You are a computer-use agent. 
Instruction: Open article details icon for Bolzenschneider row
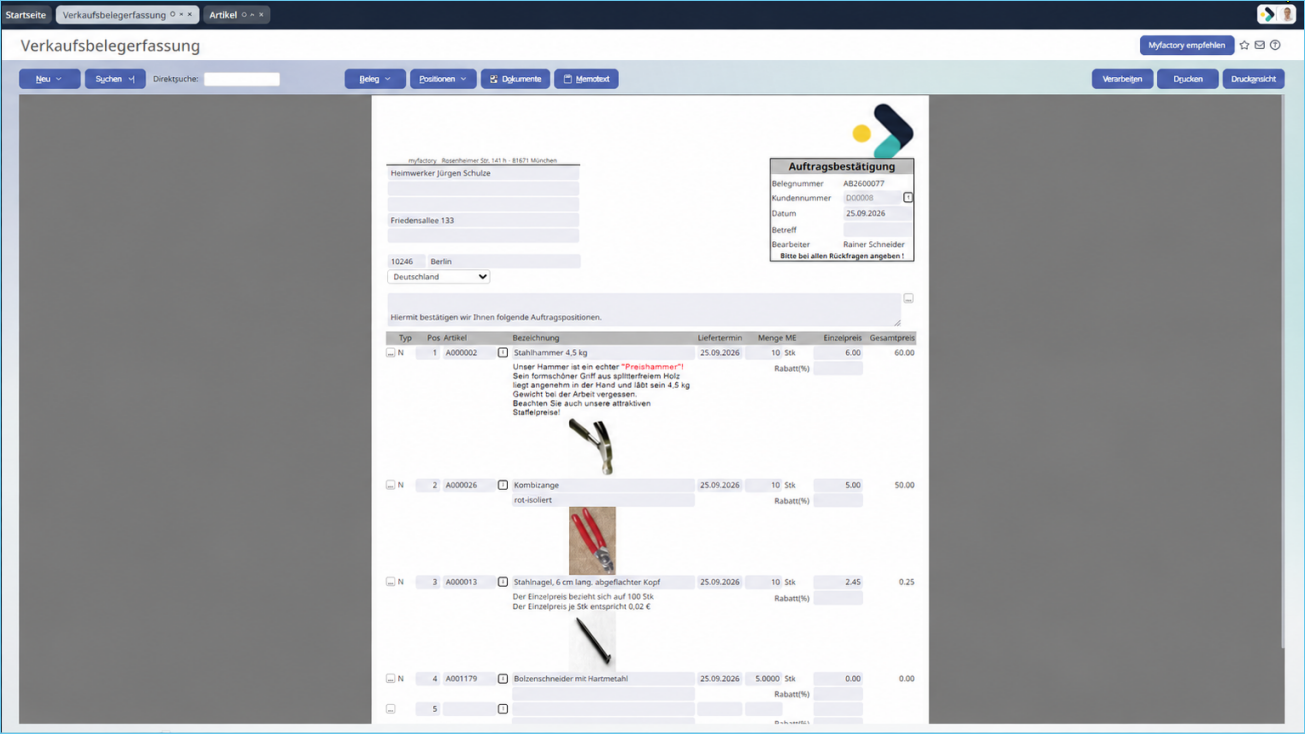pyautogui.click(x=502, y=679)
